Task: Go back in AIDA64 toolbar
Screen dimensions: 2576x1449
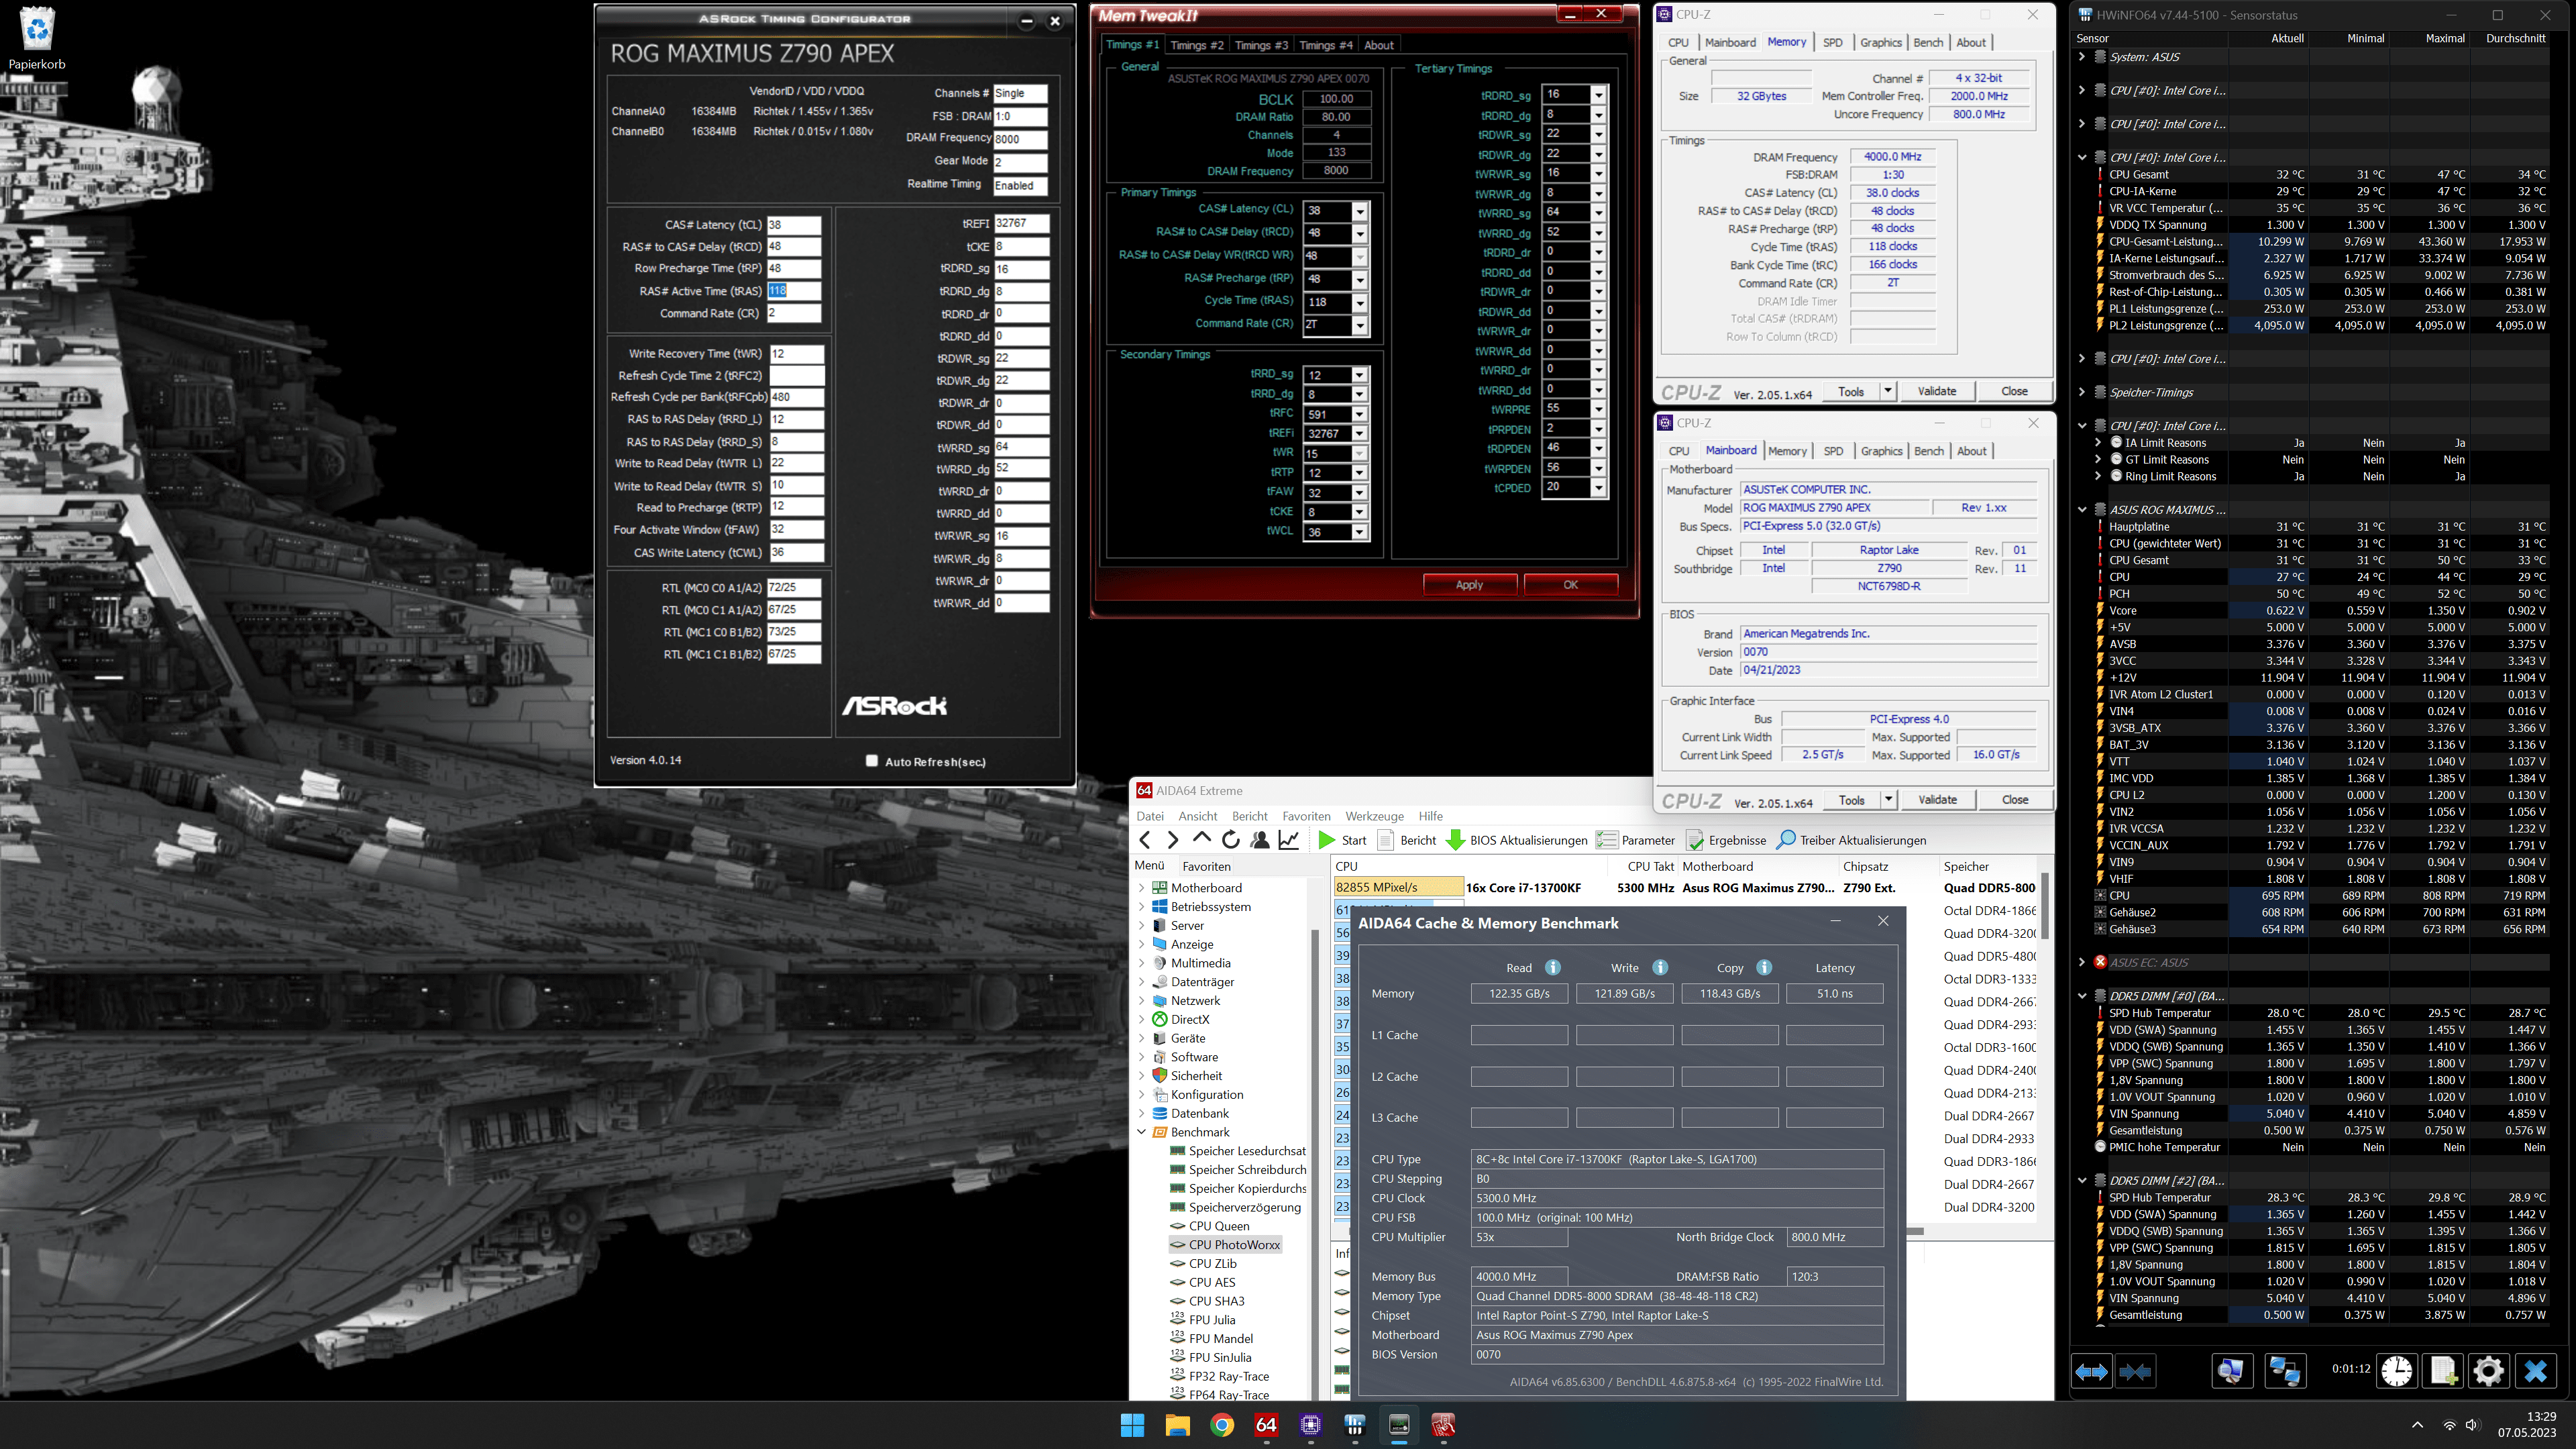Action: coord(1146,840)
